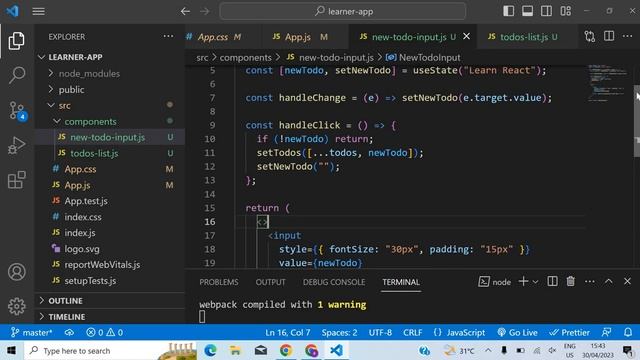The image size is (640, 360).
Task: Open todos-list.js in the explorer tree
Action: [x=110, y=153]
